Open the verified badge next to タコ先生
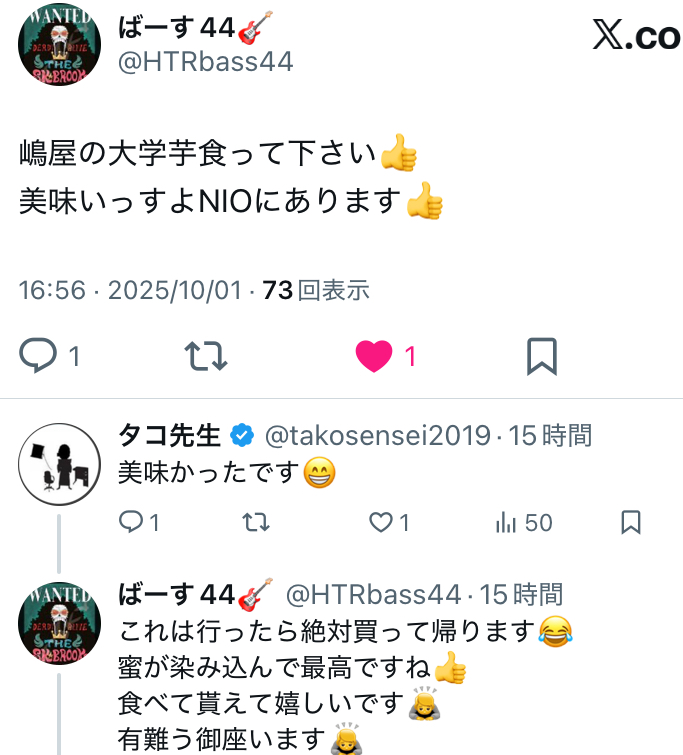 click(x=242, y=435)
